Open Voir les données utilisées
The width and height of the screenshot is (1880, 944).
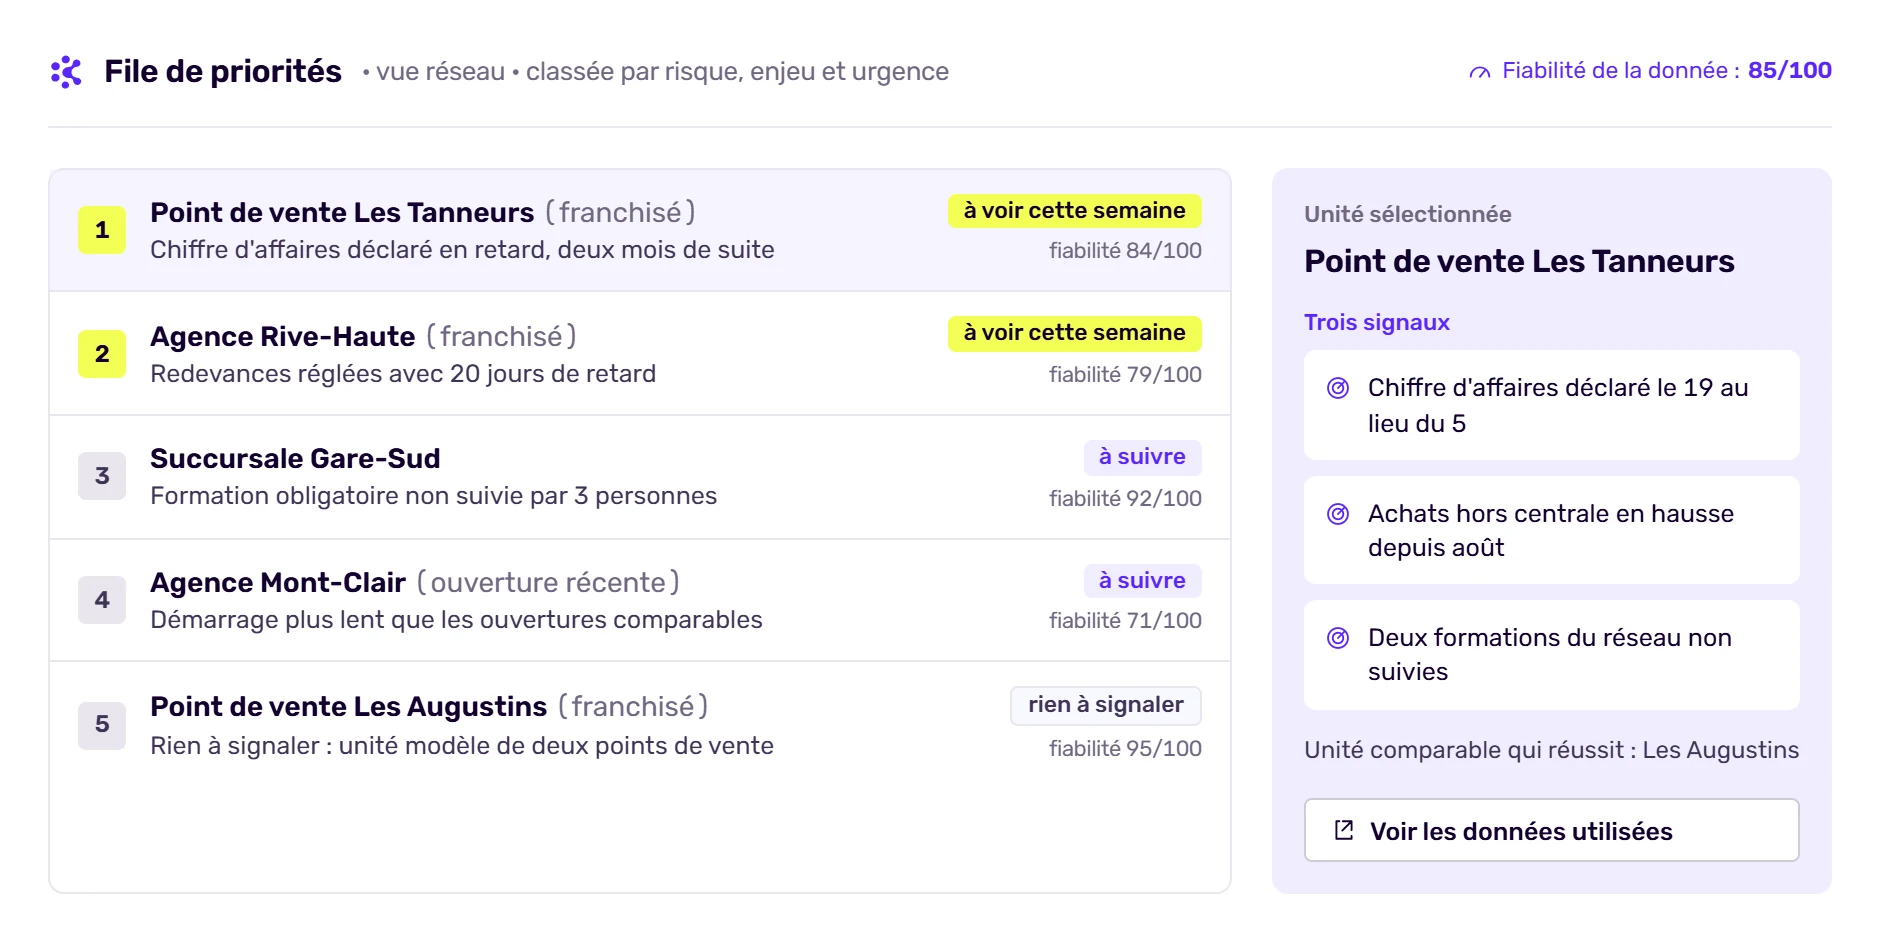(x=1551, y=830)
